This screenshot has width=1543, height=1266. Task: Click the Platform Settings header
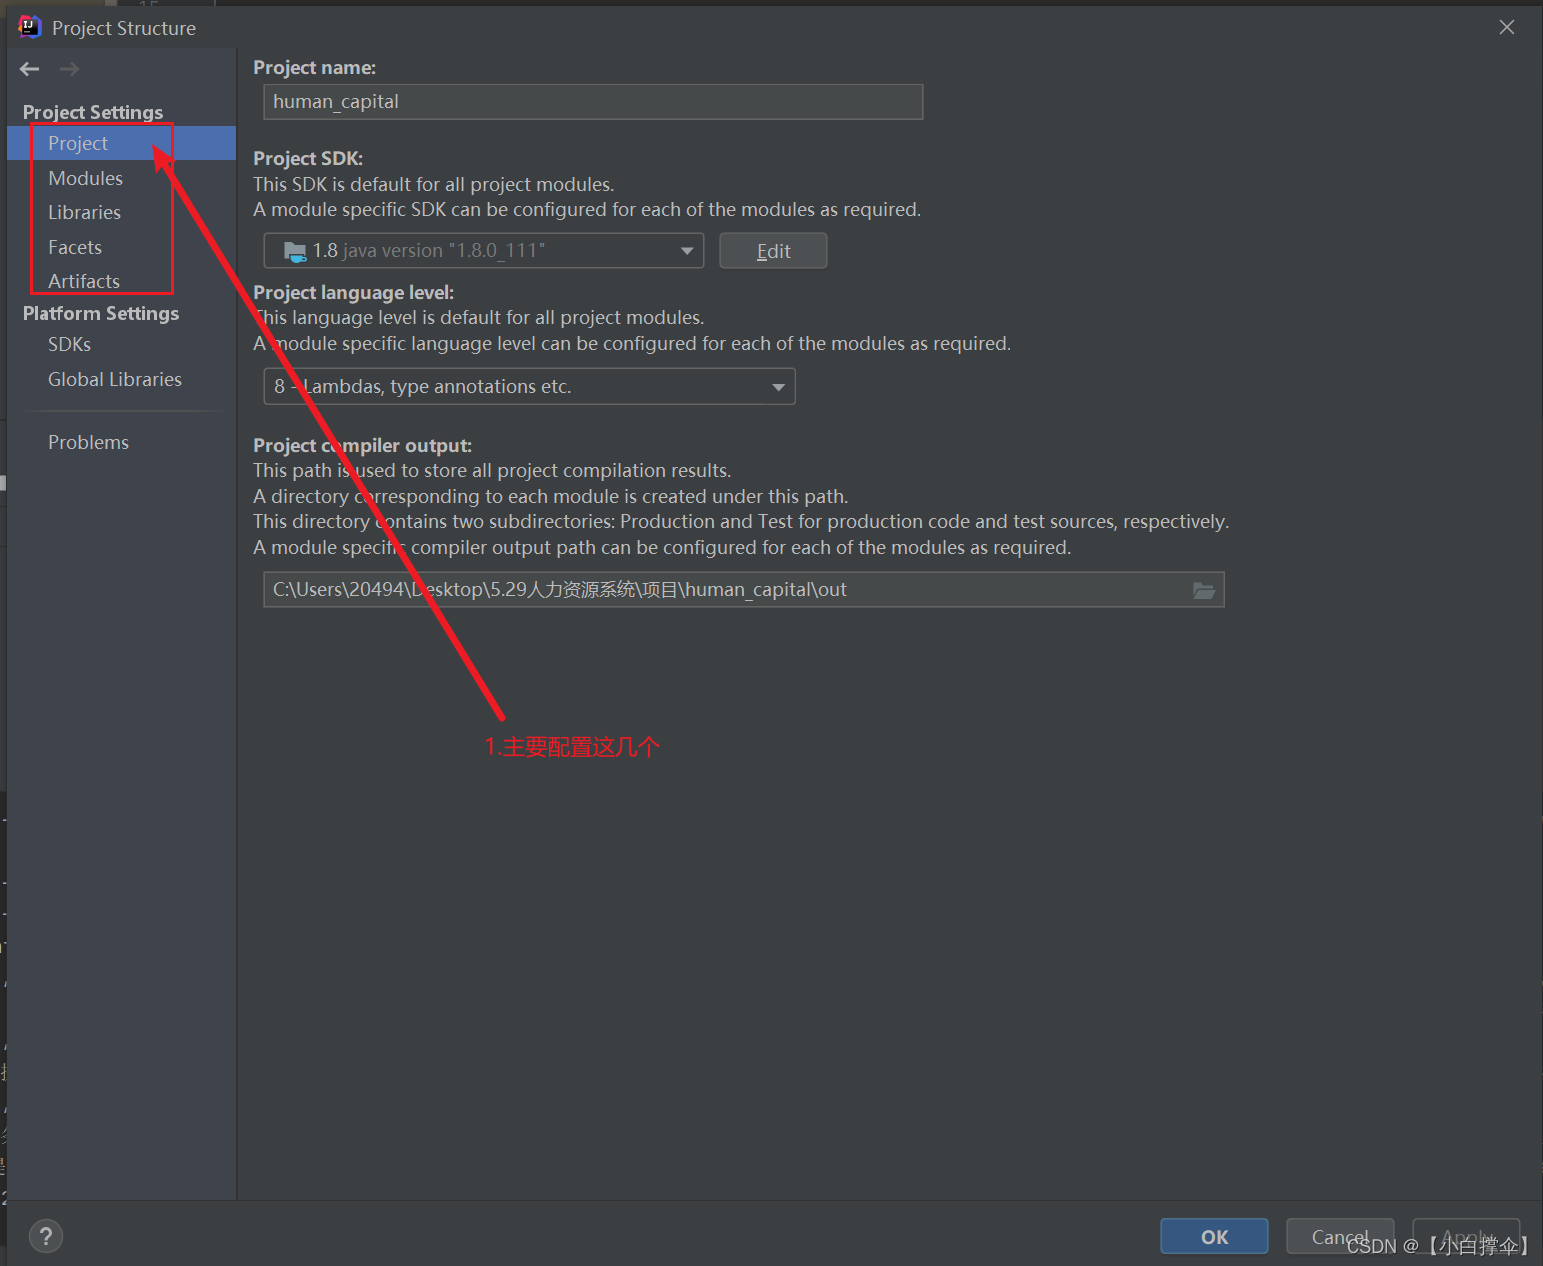click(101, 313)
